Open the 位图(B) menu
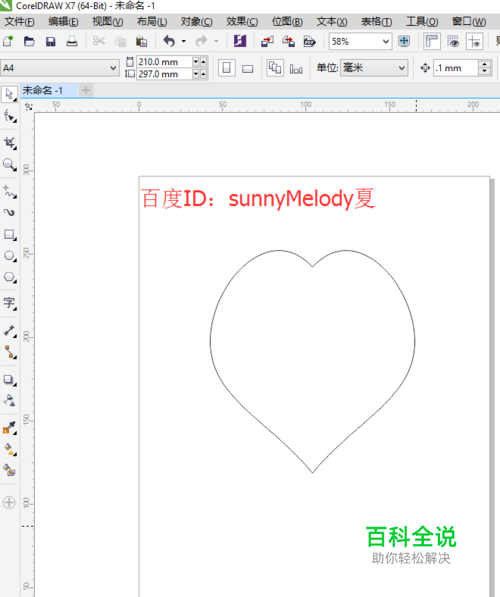500x597 pixels. 287,22
